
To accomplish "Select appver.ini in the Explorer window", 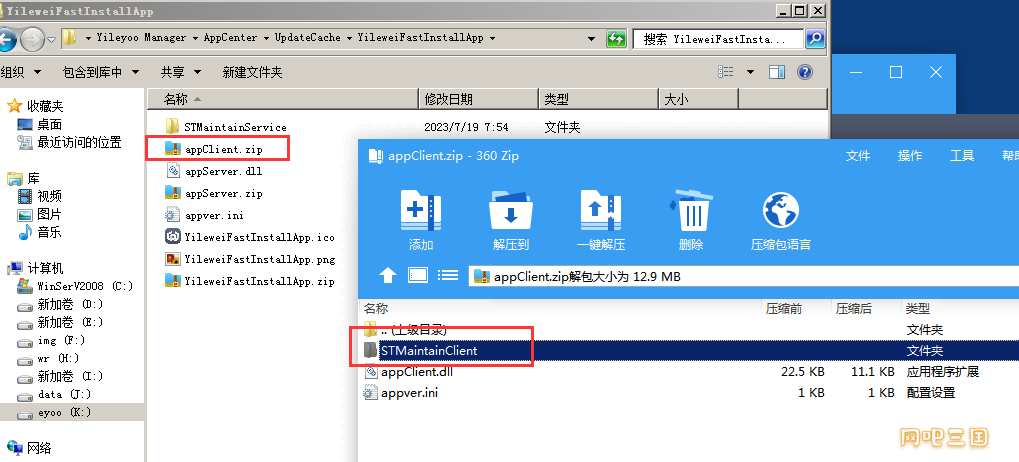I will [205, 215].
